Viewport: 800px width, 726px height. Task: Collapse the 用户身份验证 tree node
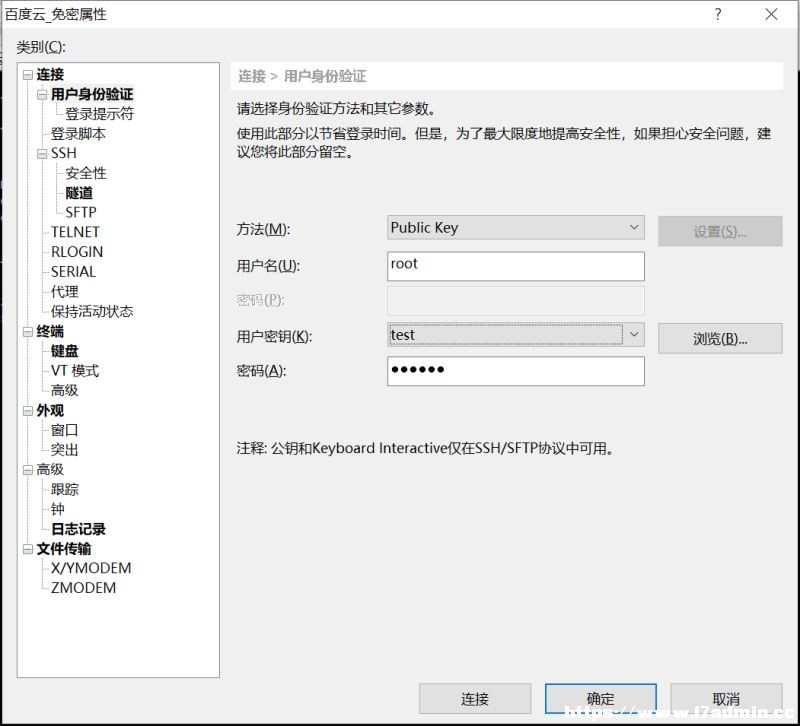(42, 94)
